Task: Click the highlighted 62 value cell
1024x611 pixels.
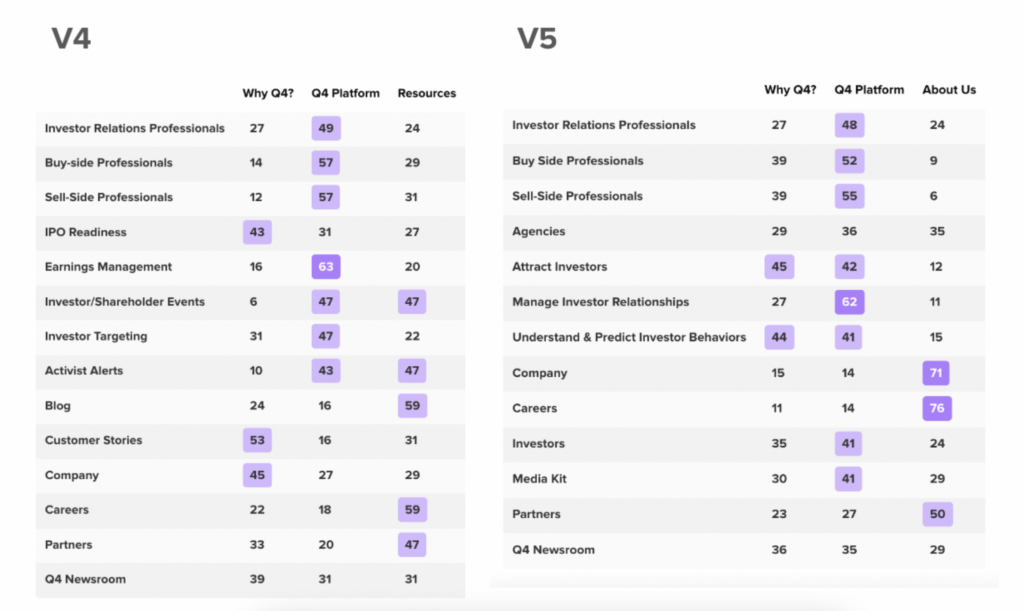Action: tap(849, 302)
